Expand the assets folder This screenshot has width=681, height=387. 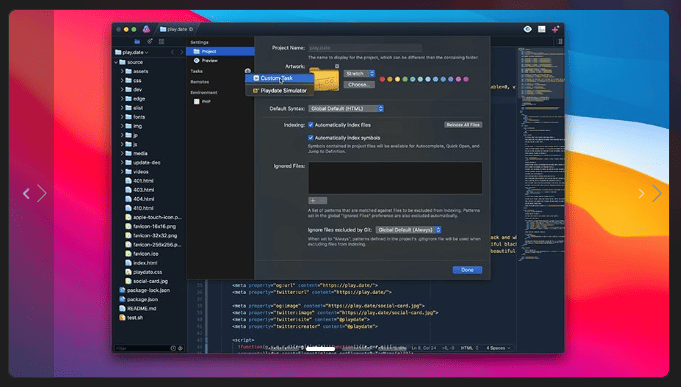point(122,71)
